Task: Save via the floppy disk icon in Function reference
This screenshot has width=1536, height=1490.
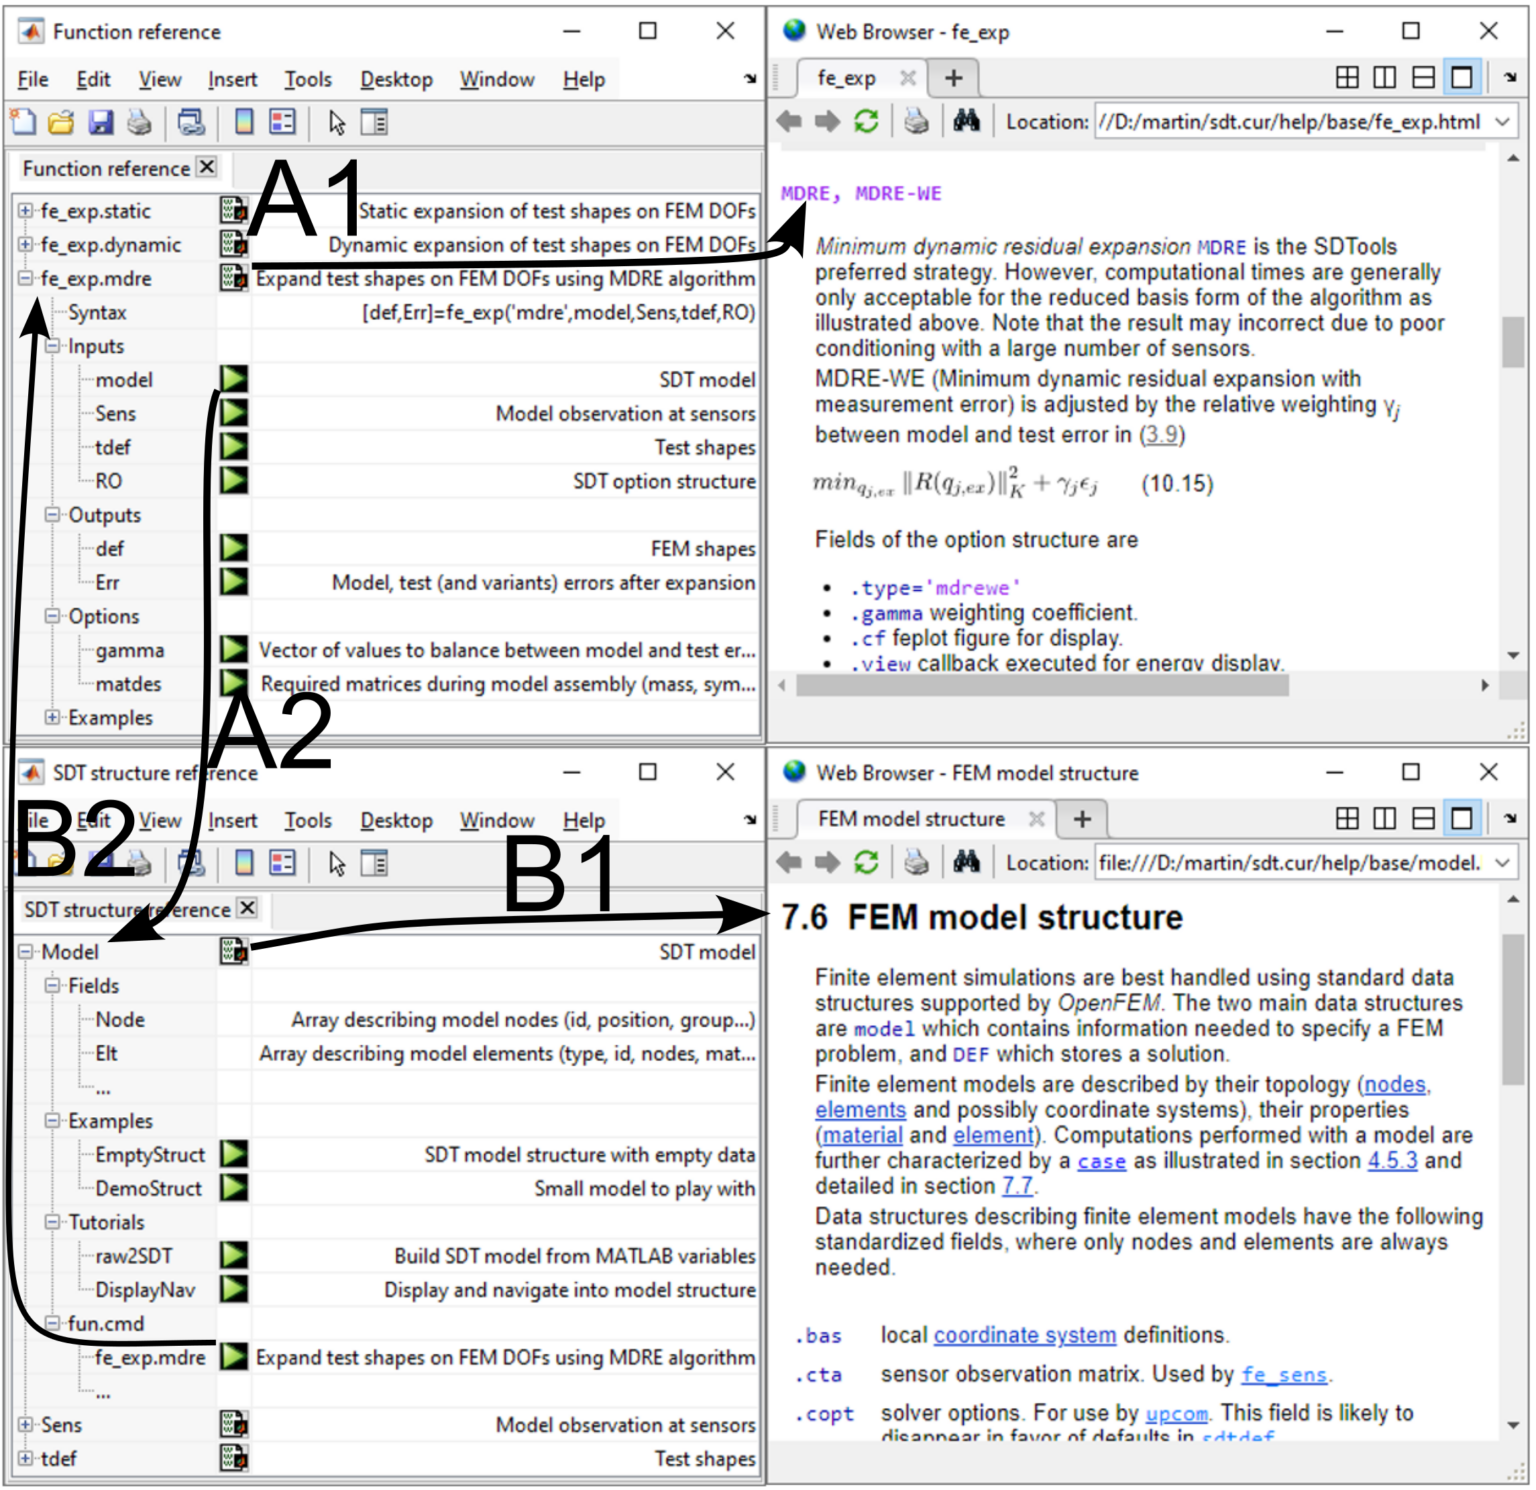Action: coord(101,122)
